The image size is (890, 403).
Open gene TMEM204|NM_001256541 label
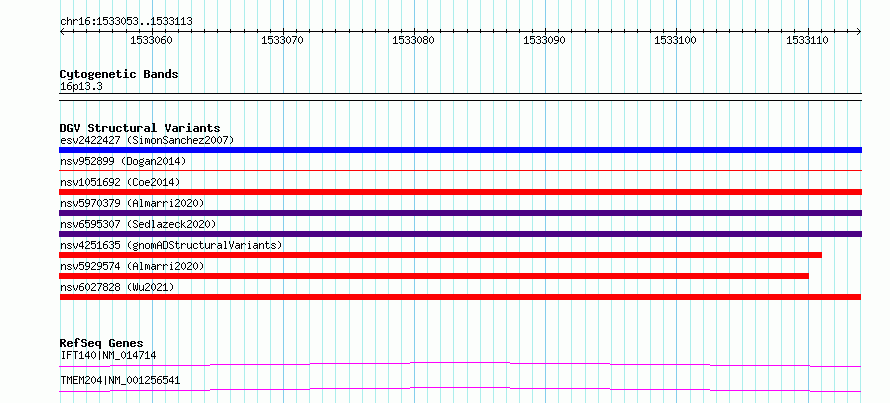coord(120,380)
